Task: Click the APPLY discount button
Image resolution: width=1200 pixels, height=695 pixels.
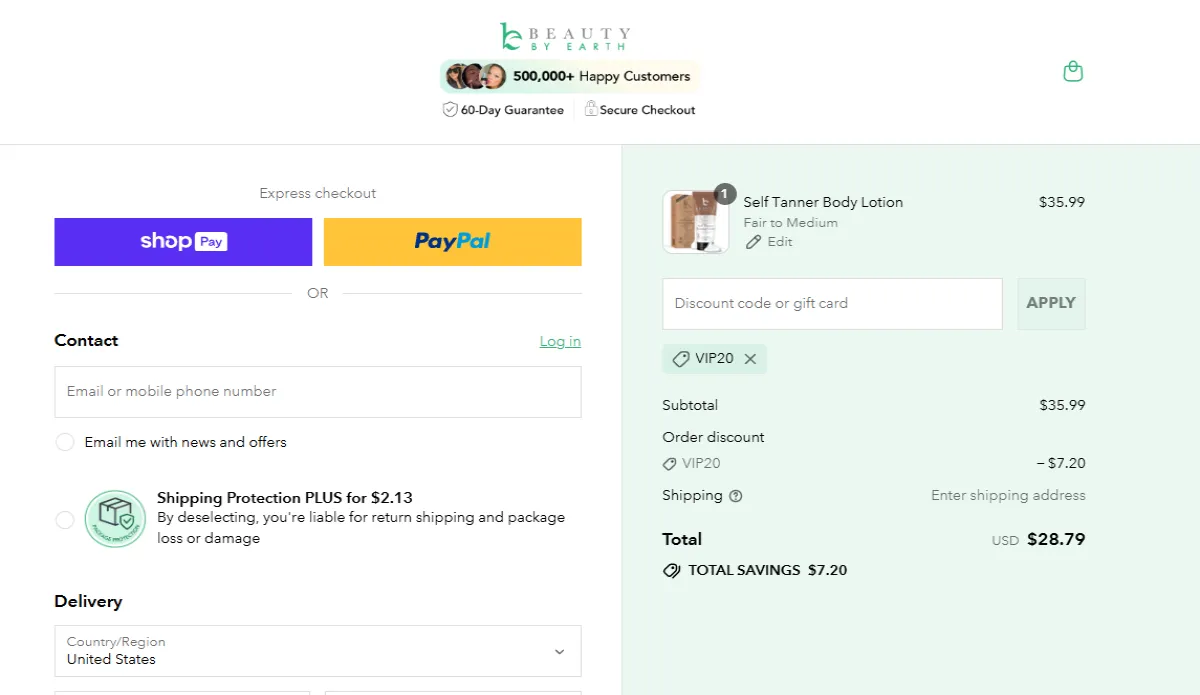Action: 1051,303
